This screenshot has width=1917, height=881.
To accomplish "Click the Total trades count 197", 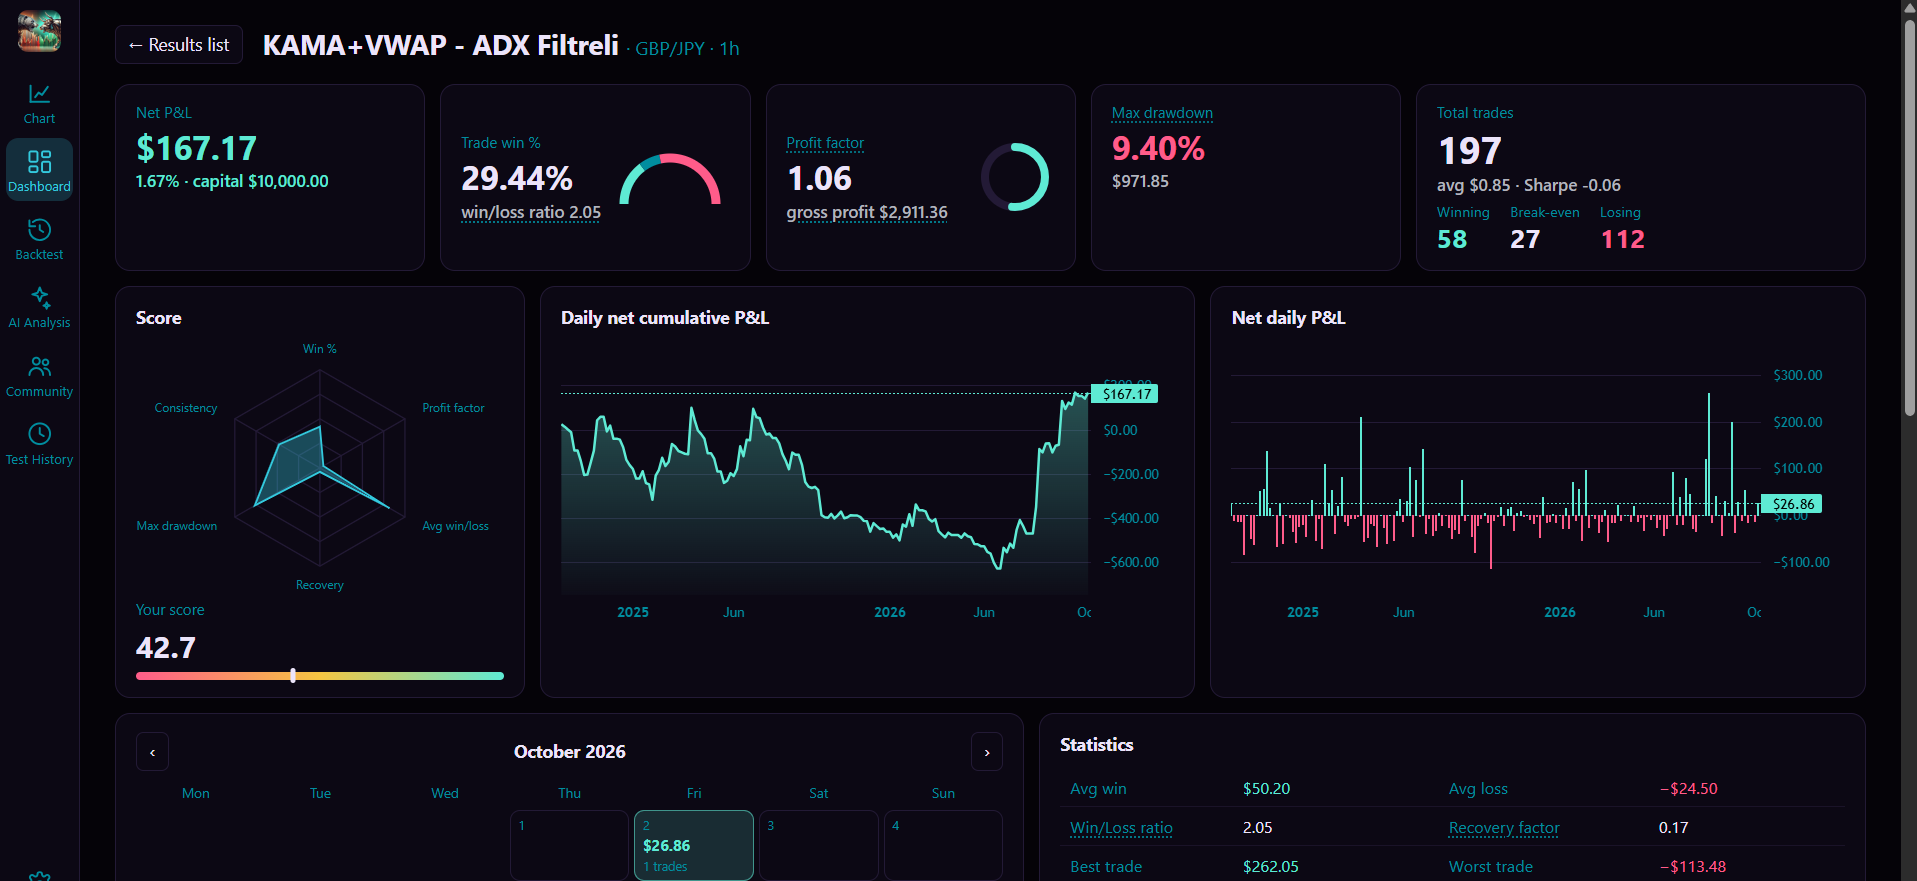I will pyautogui.click(x=1470, y=151).
